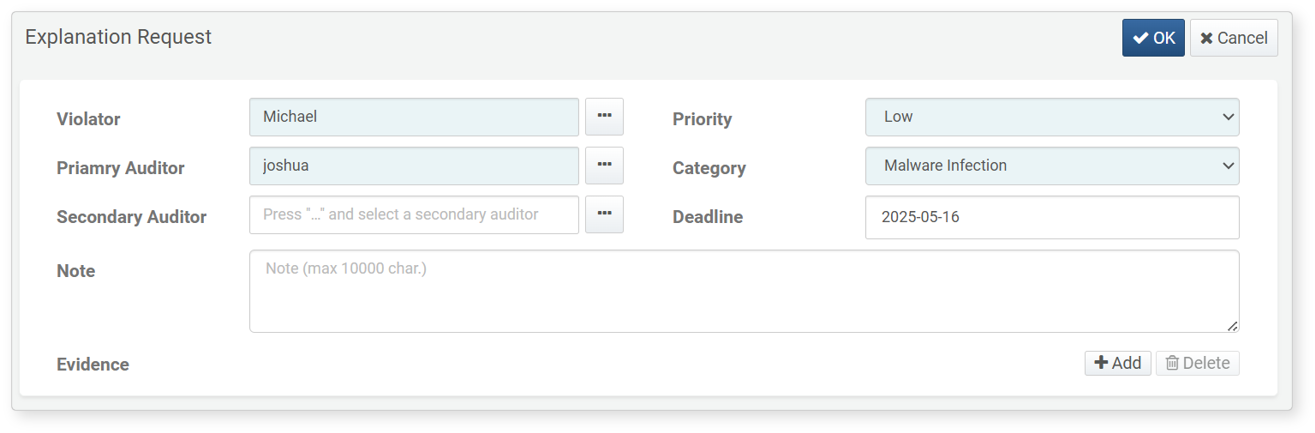1315x433 pixels.
Task: Click the Category field label
Action: 709,168
